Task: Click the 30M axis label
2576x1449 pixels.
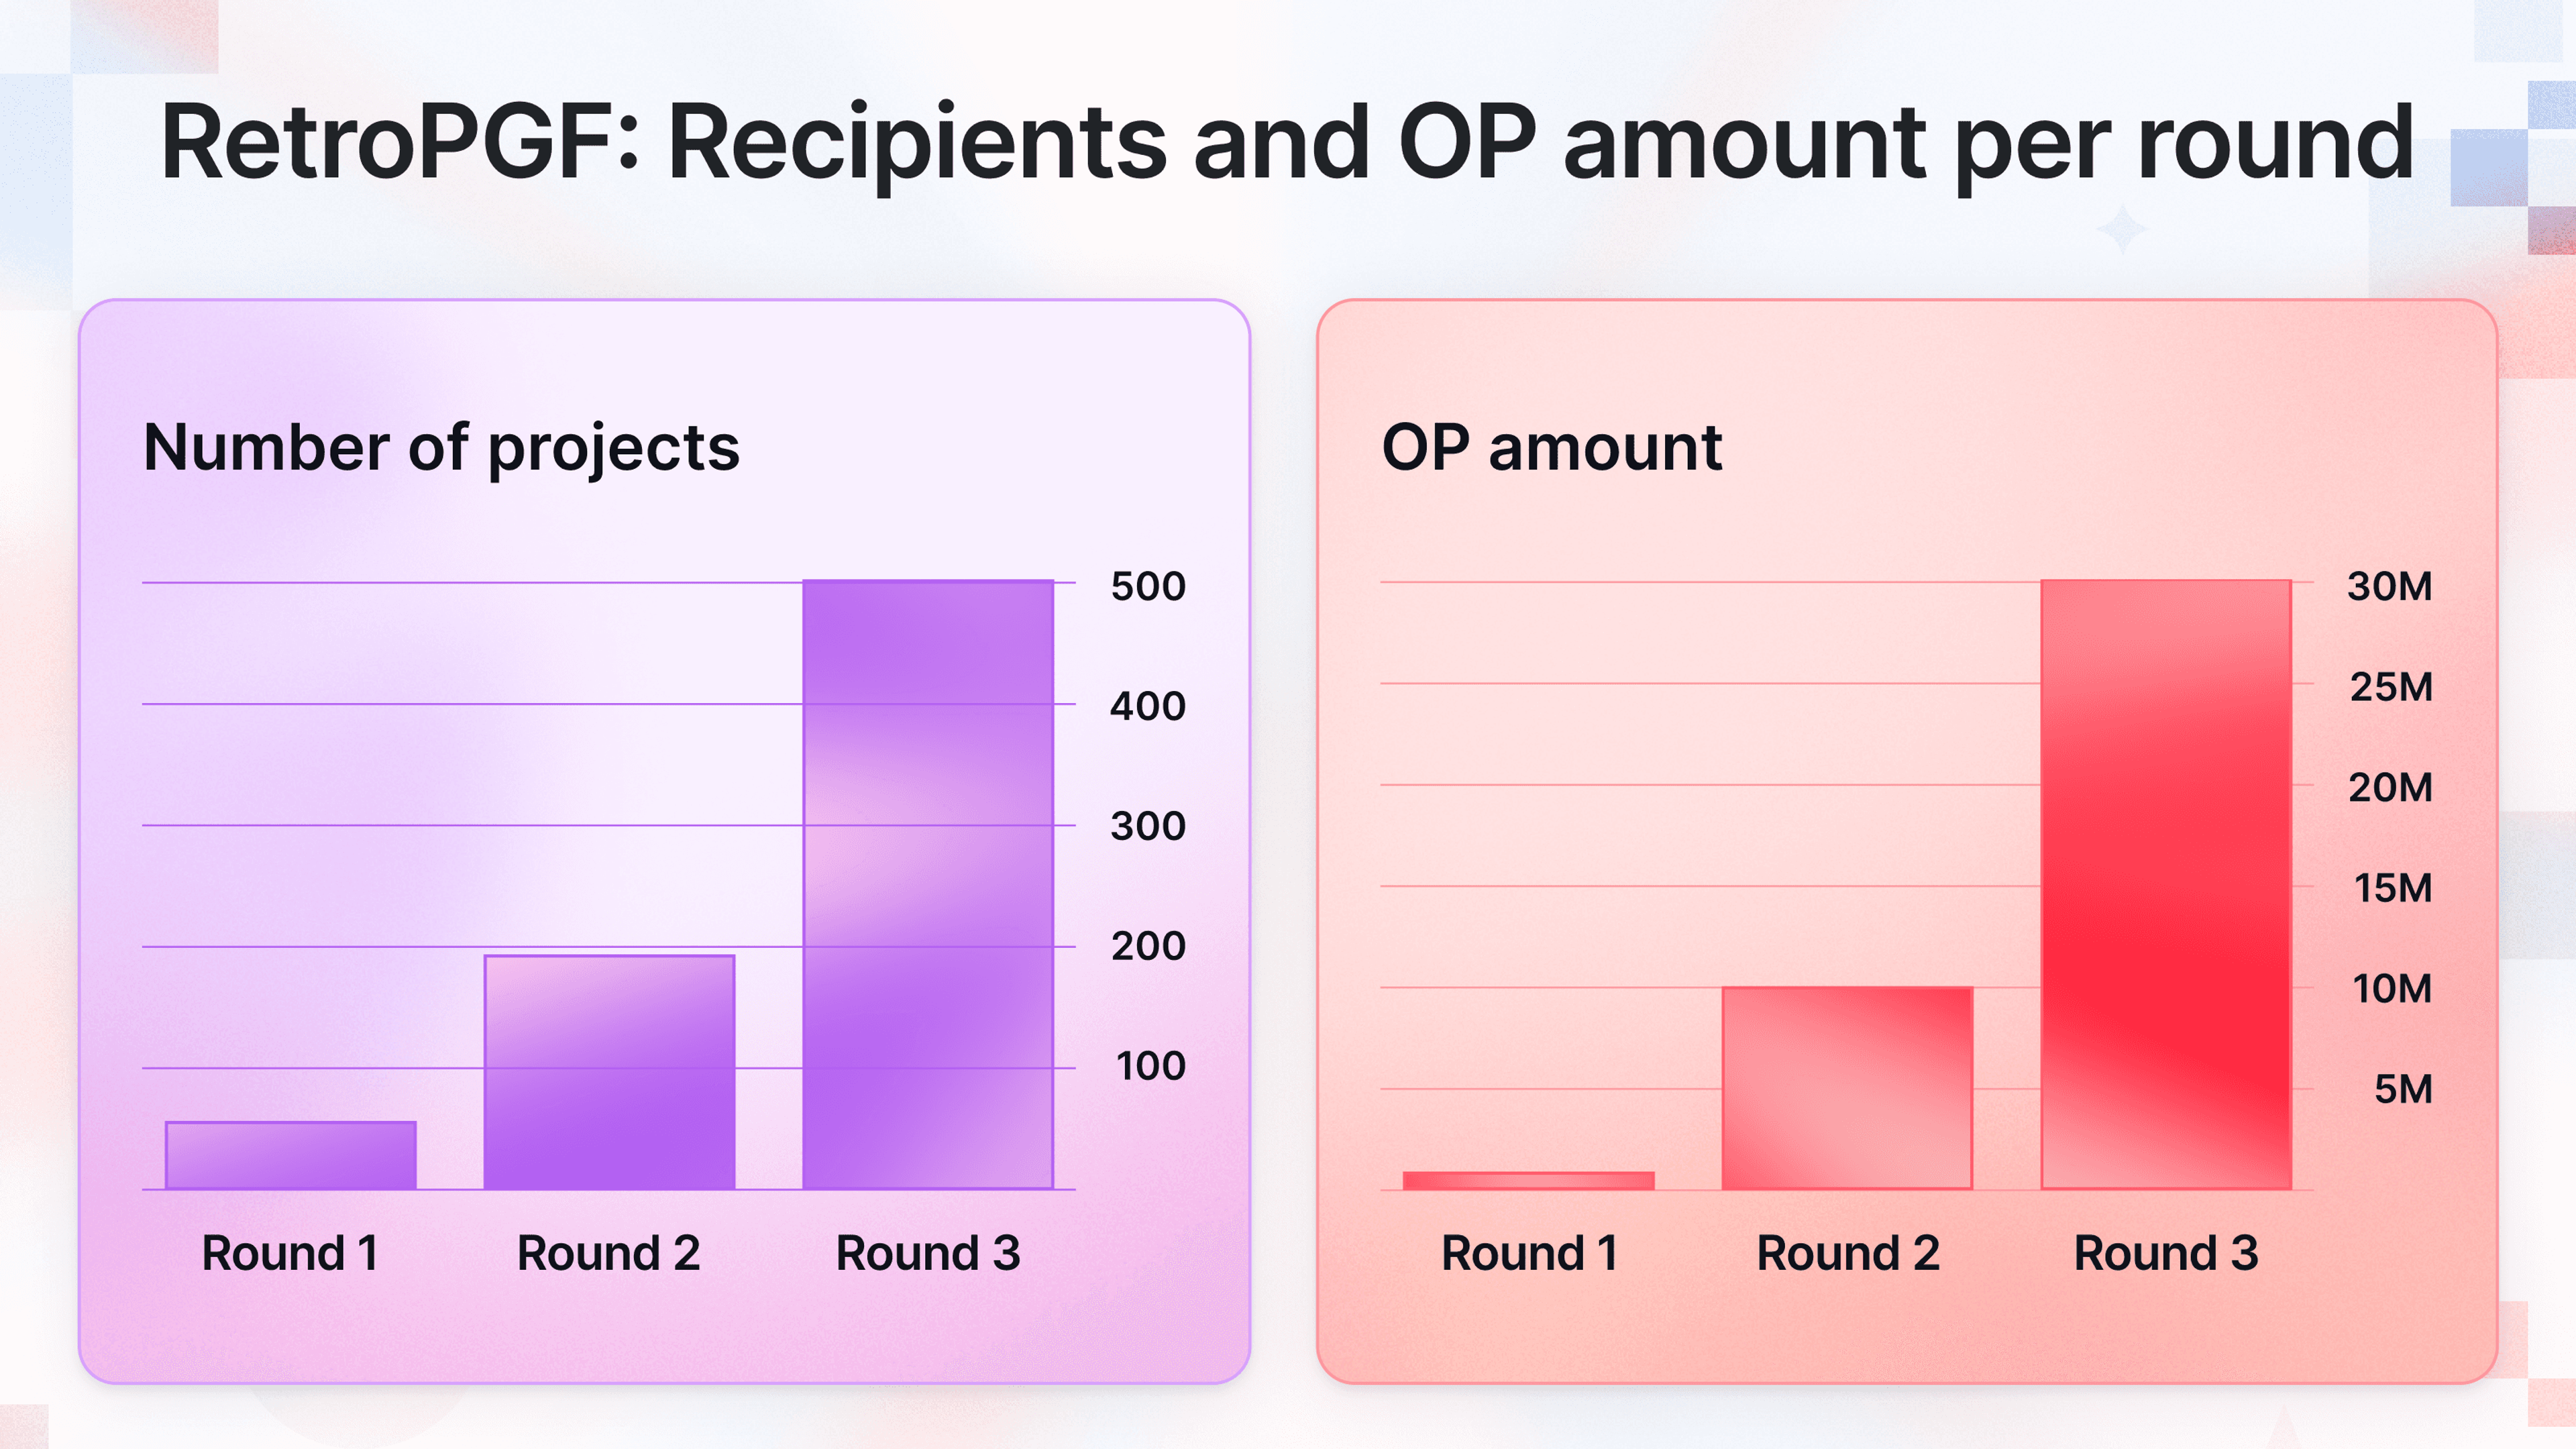Action: pyautogui.click(x=2390, y=586)
